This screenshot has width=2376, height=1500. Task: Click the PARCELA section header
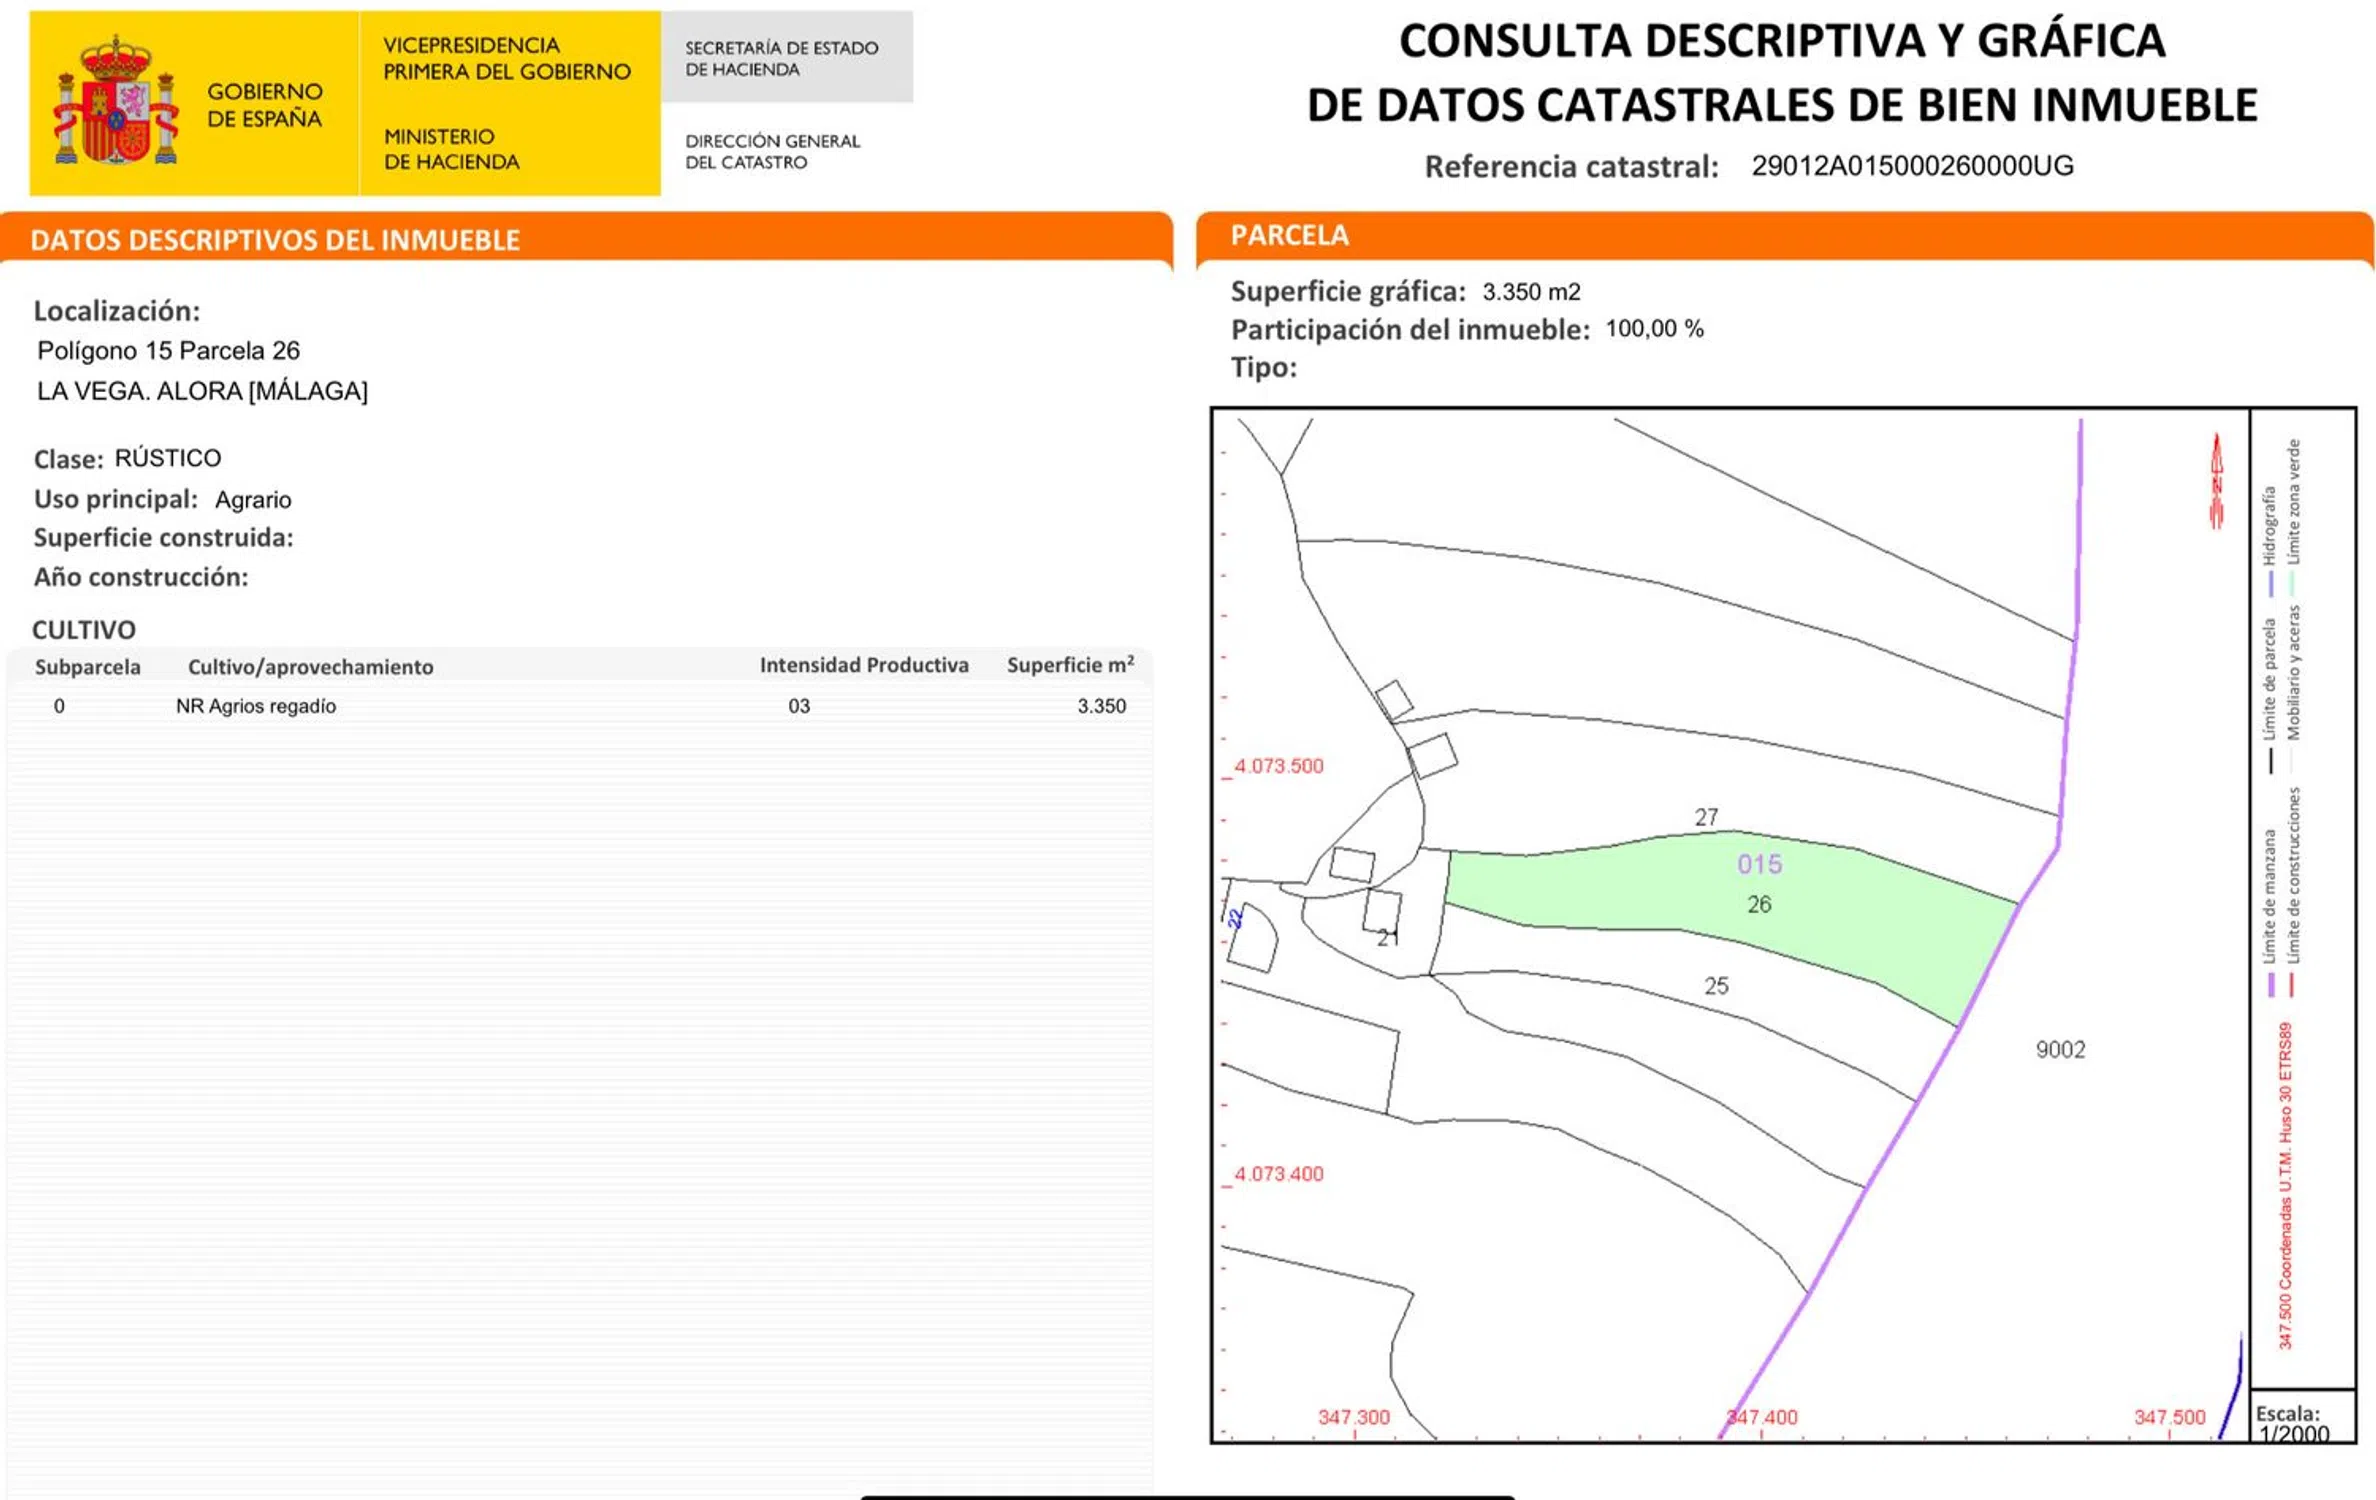click(1289, 235)
